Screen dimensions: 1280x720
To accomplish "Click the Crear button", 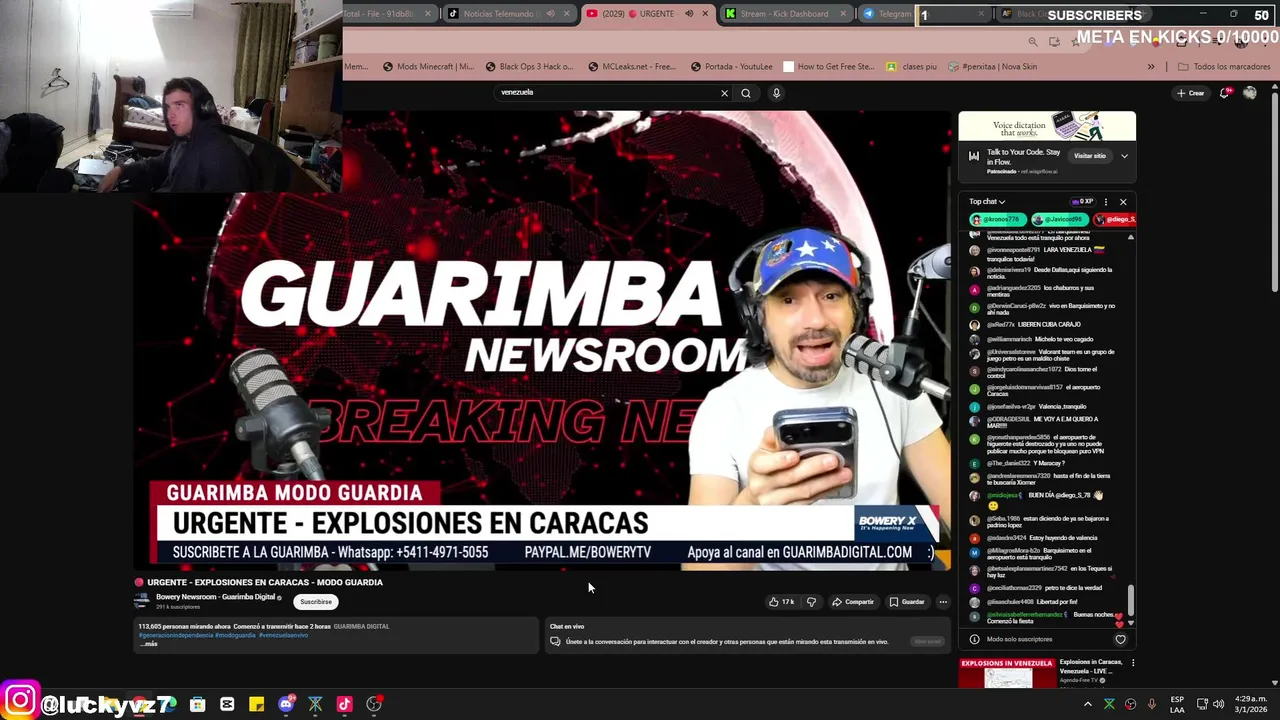I will point(1190,93).
